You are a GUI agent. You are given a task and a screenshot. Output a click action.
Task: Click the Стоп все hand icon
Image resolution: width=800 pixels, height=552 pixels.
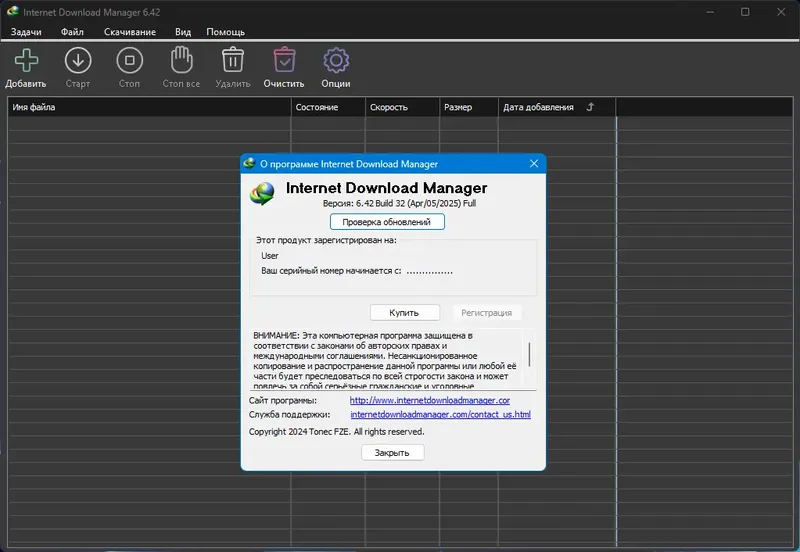(x=181, y=61)
